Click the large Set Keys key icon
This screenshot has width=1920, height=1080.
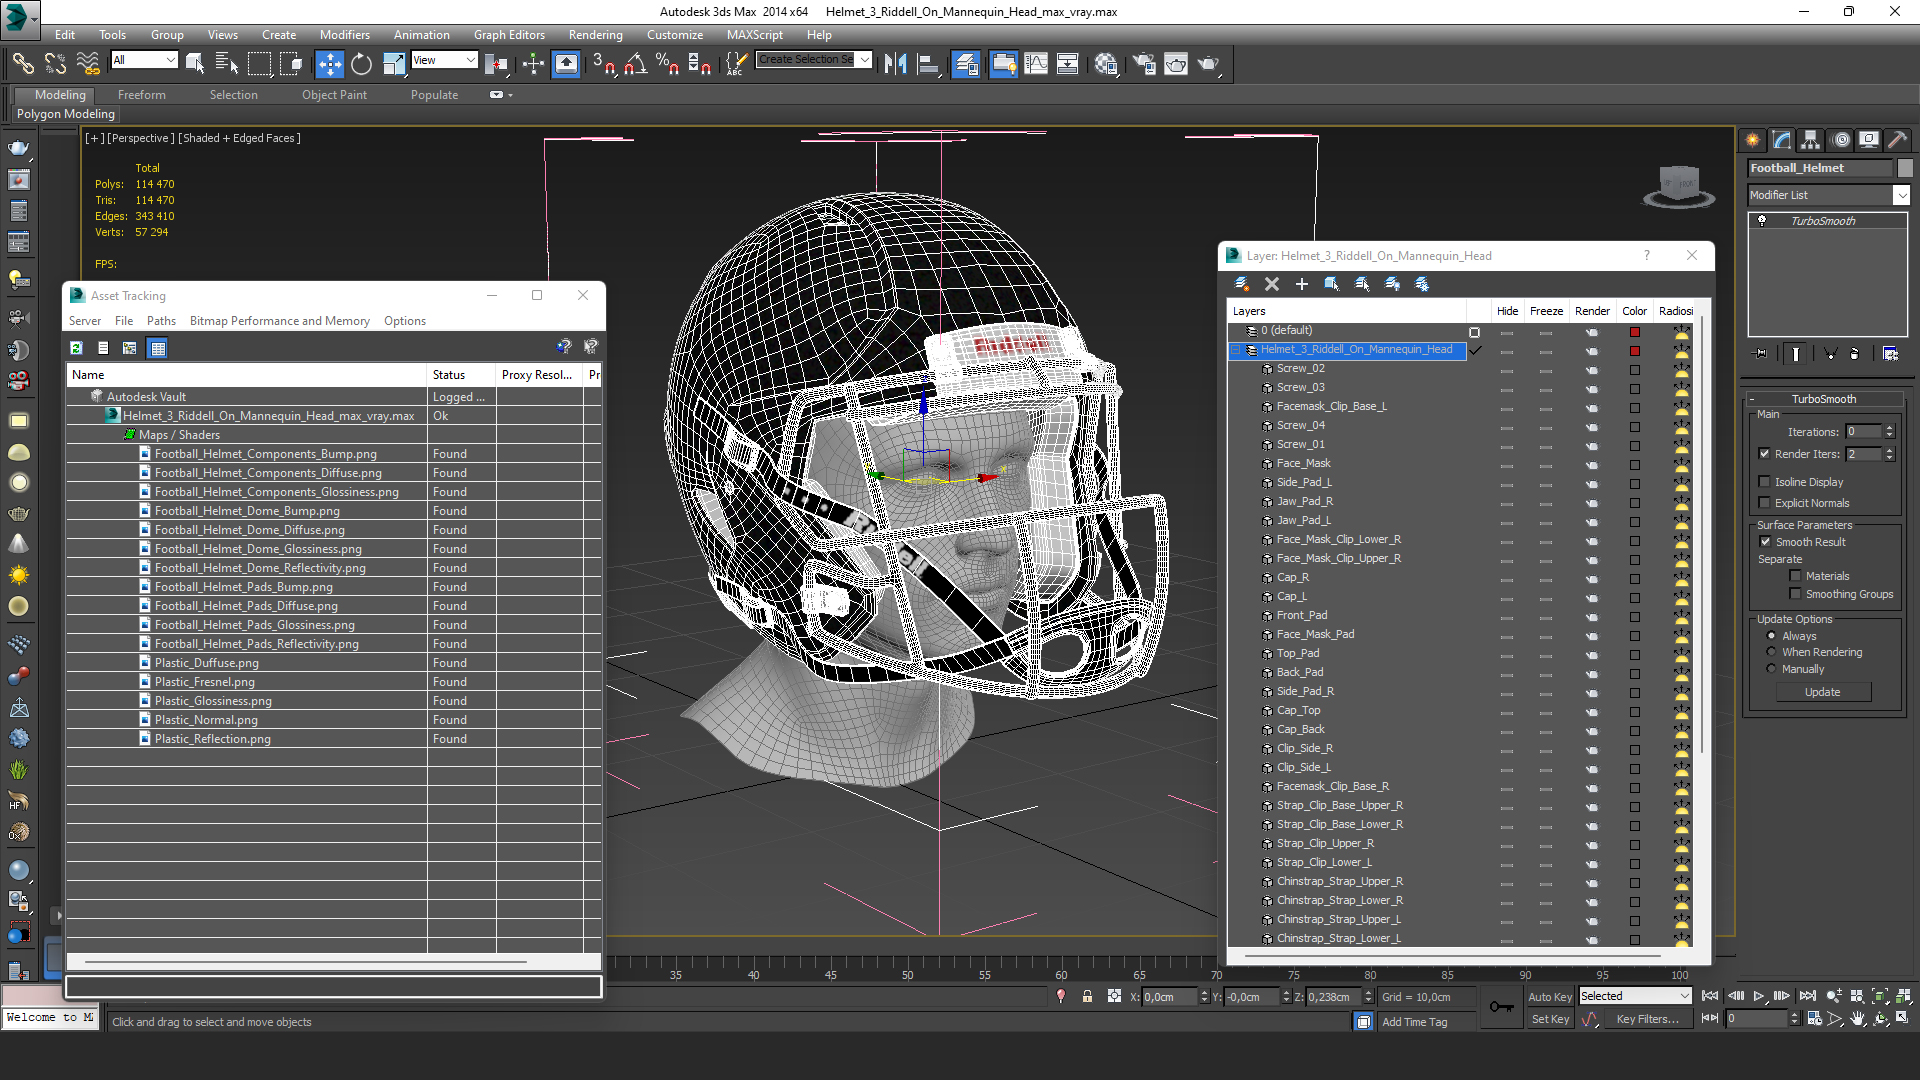[x=1501, y=1007]
